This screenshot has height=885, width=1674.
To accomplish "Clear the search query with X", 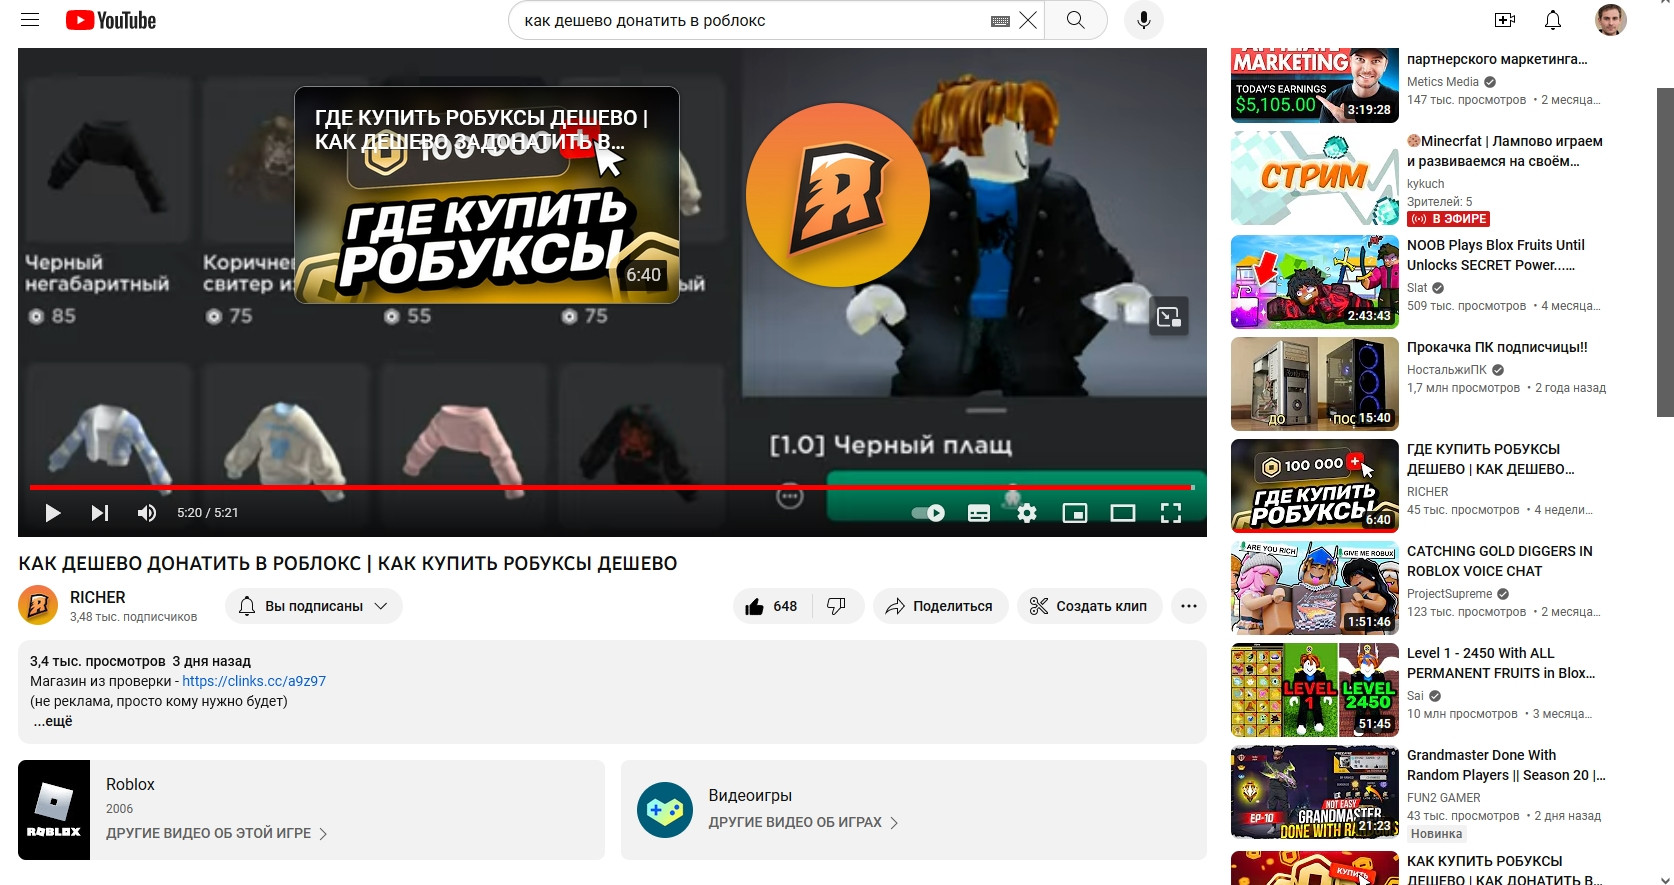I will 1028,20.
